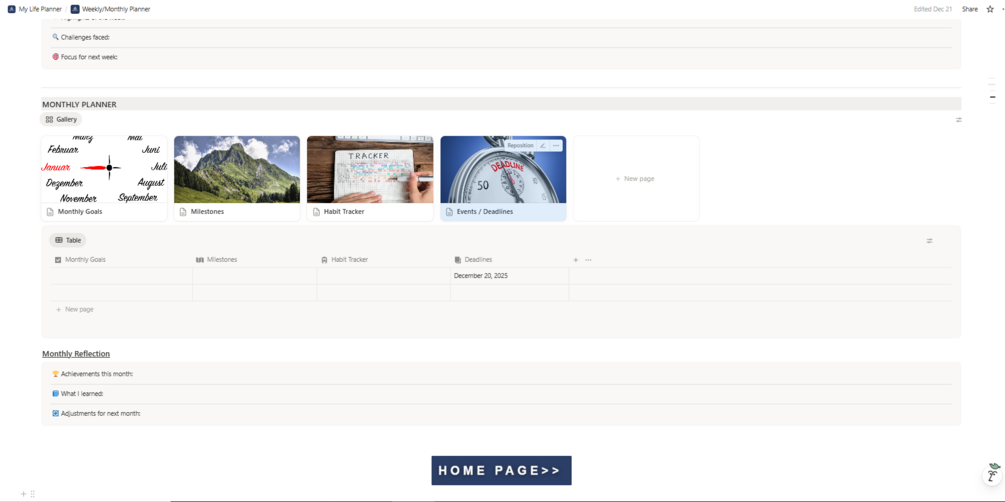Click the Edited Dec 21 timestamp

933,9
